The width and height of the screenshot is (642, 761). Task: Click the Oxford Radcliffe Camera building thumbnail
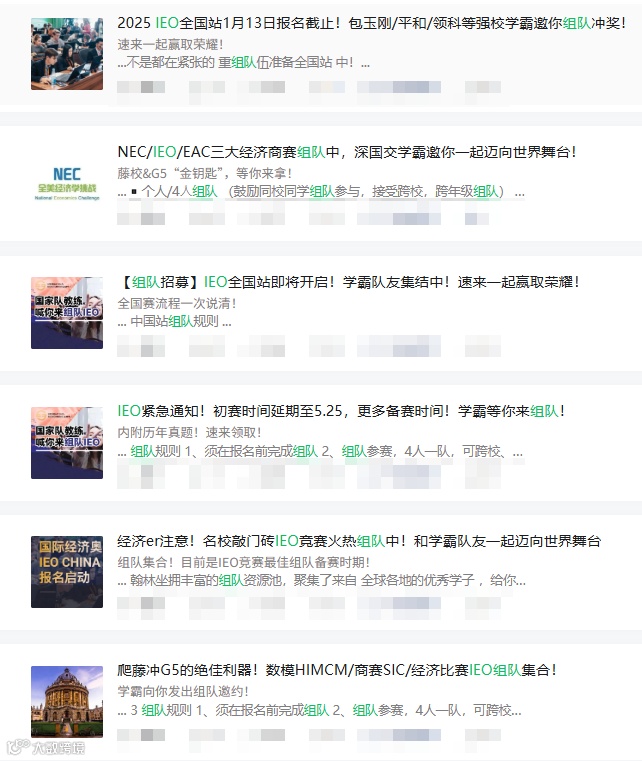click(67, 702)
